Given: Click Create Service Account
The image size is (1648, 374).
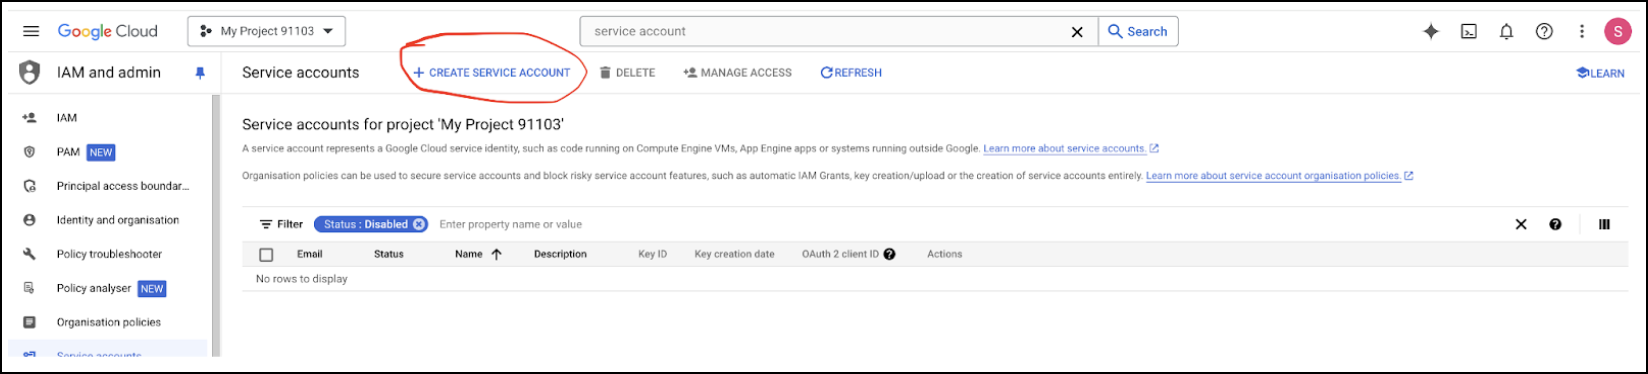Looking at the screenshot, I should tap(492, 73).
